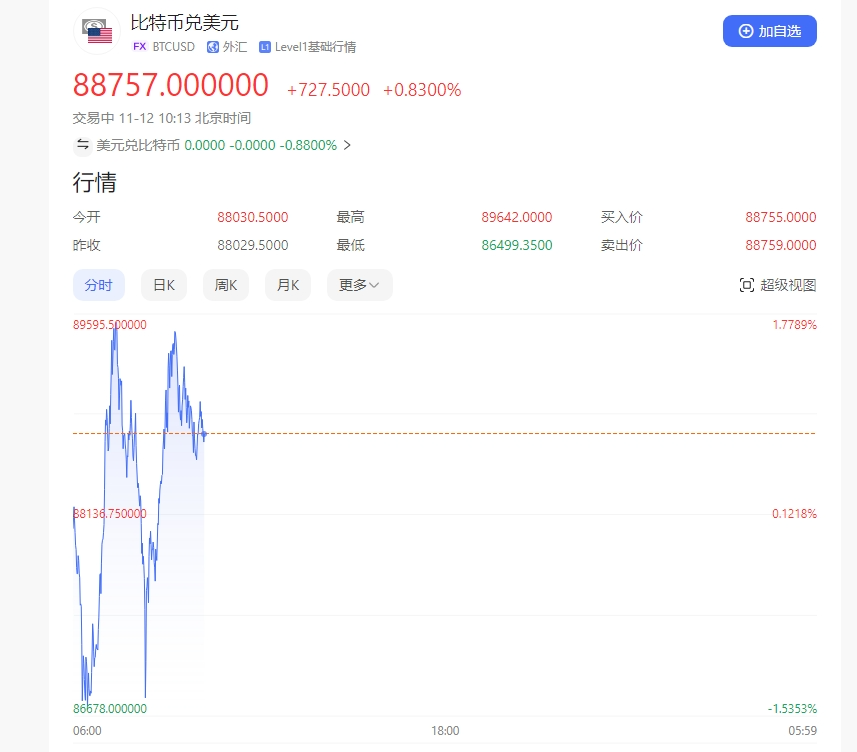Screen dimensions: 857x752
Task: Click the flag logo of BTCUSD
Action: tap(96, 31)
